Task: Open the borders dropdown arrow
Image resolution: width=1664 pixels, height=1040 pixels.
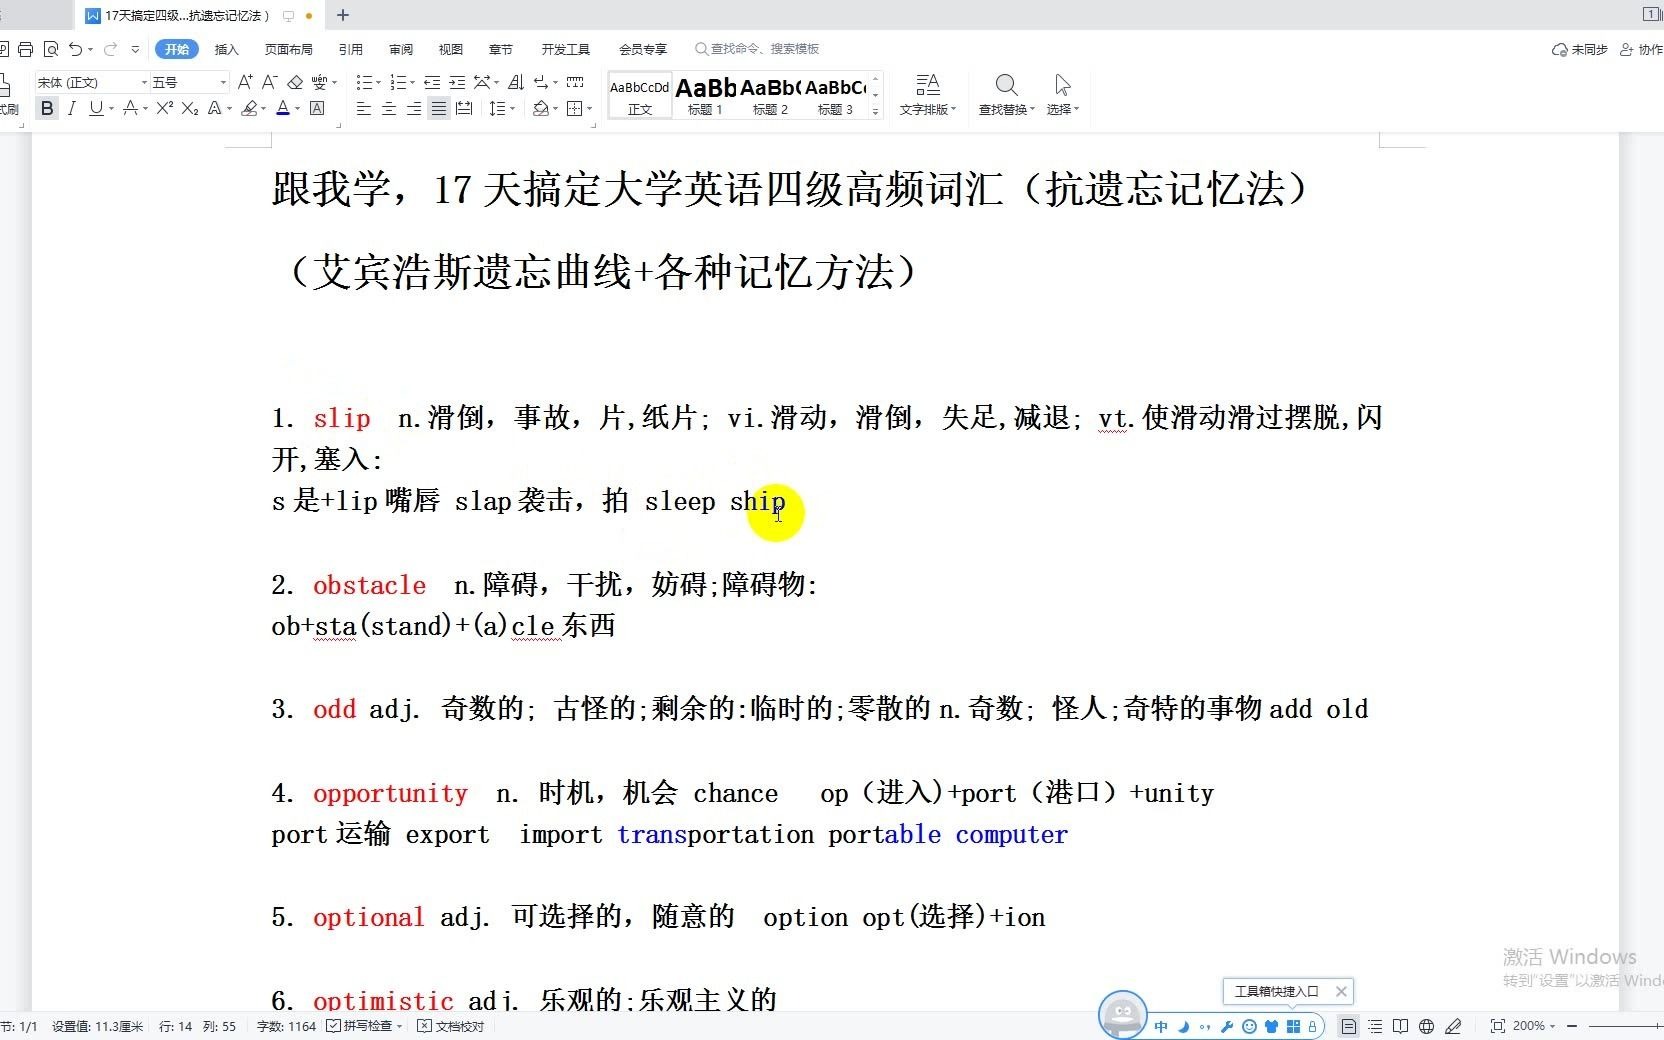Action: click(589, 109)
